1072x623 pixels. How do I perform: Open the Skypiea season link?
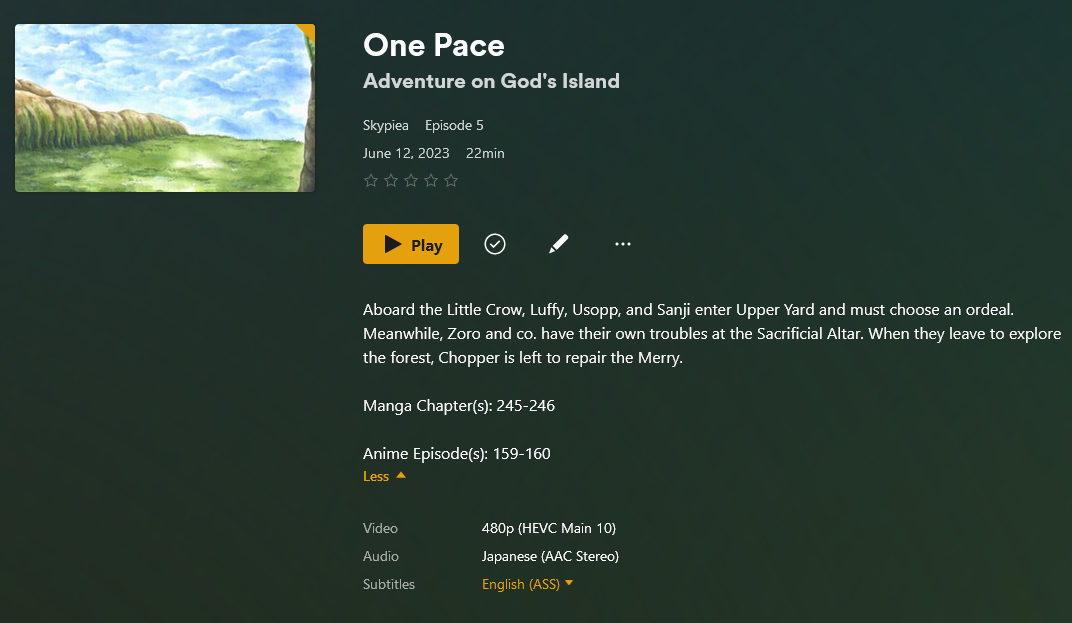pos(386,125)
